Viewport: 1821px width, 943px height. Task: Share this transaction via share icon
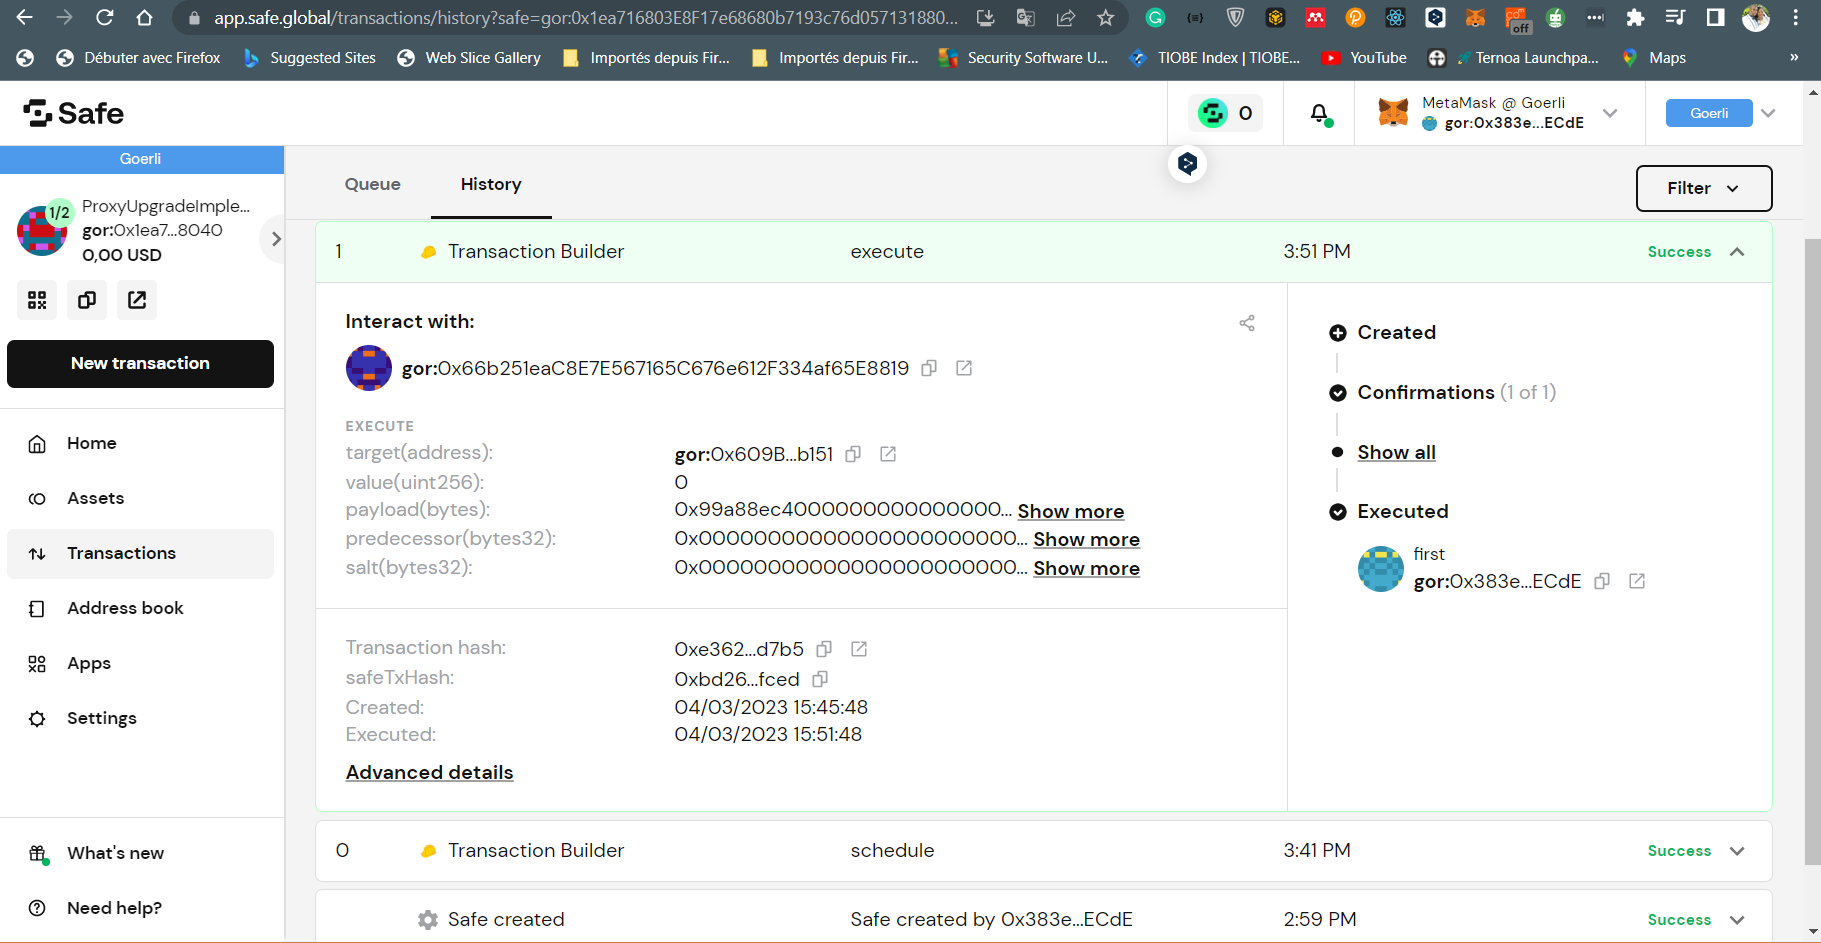[1247, 323]
